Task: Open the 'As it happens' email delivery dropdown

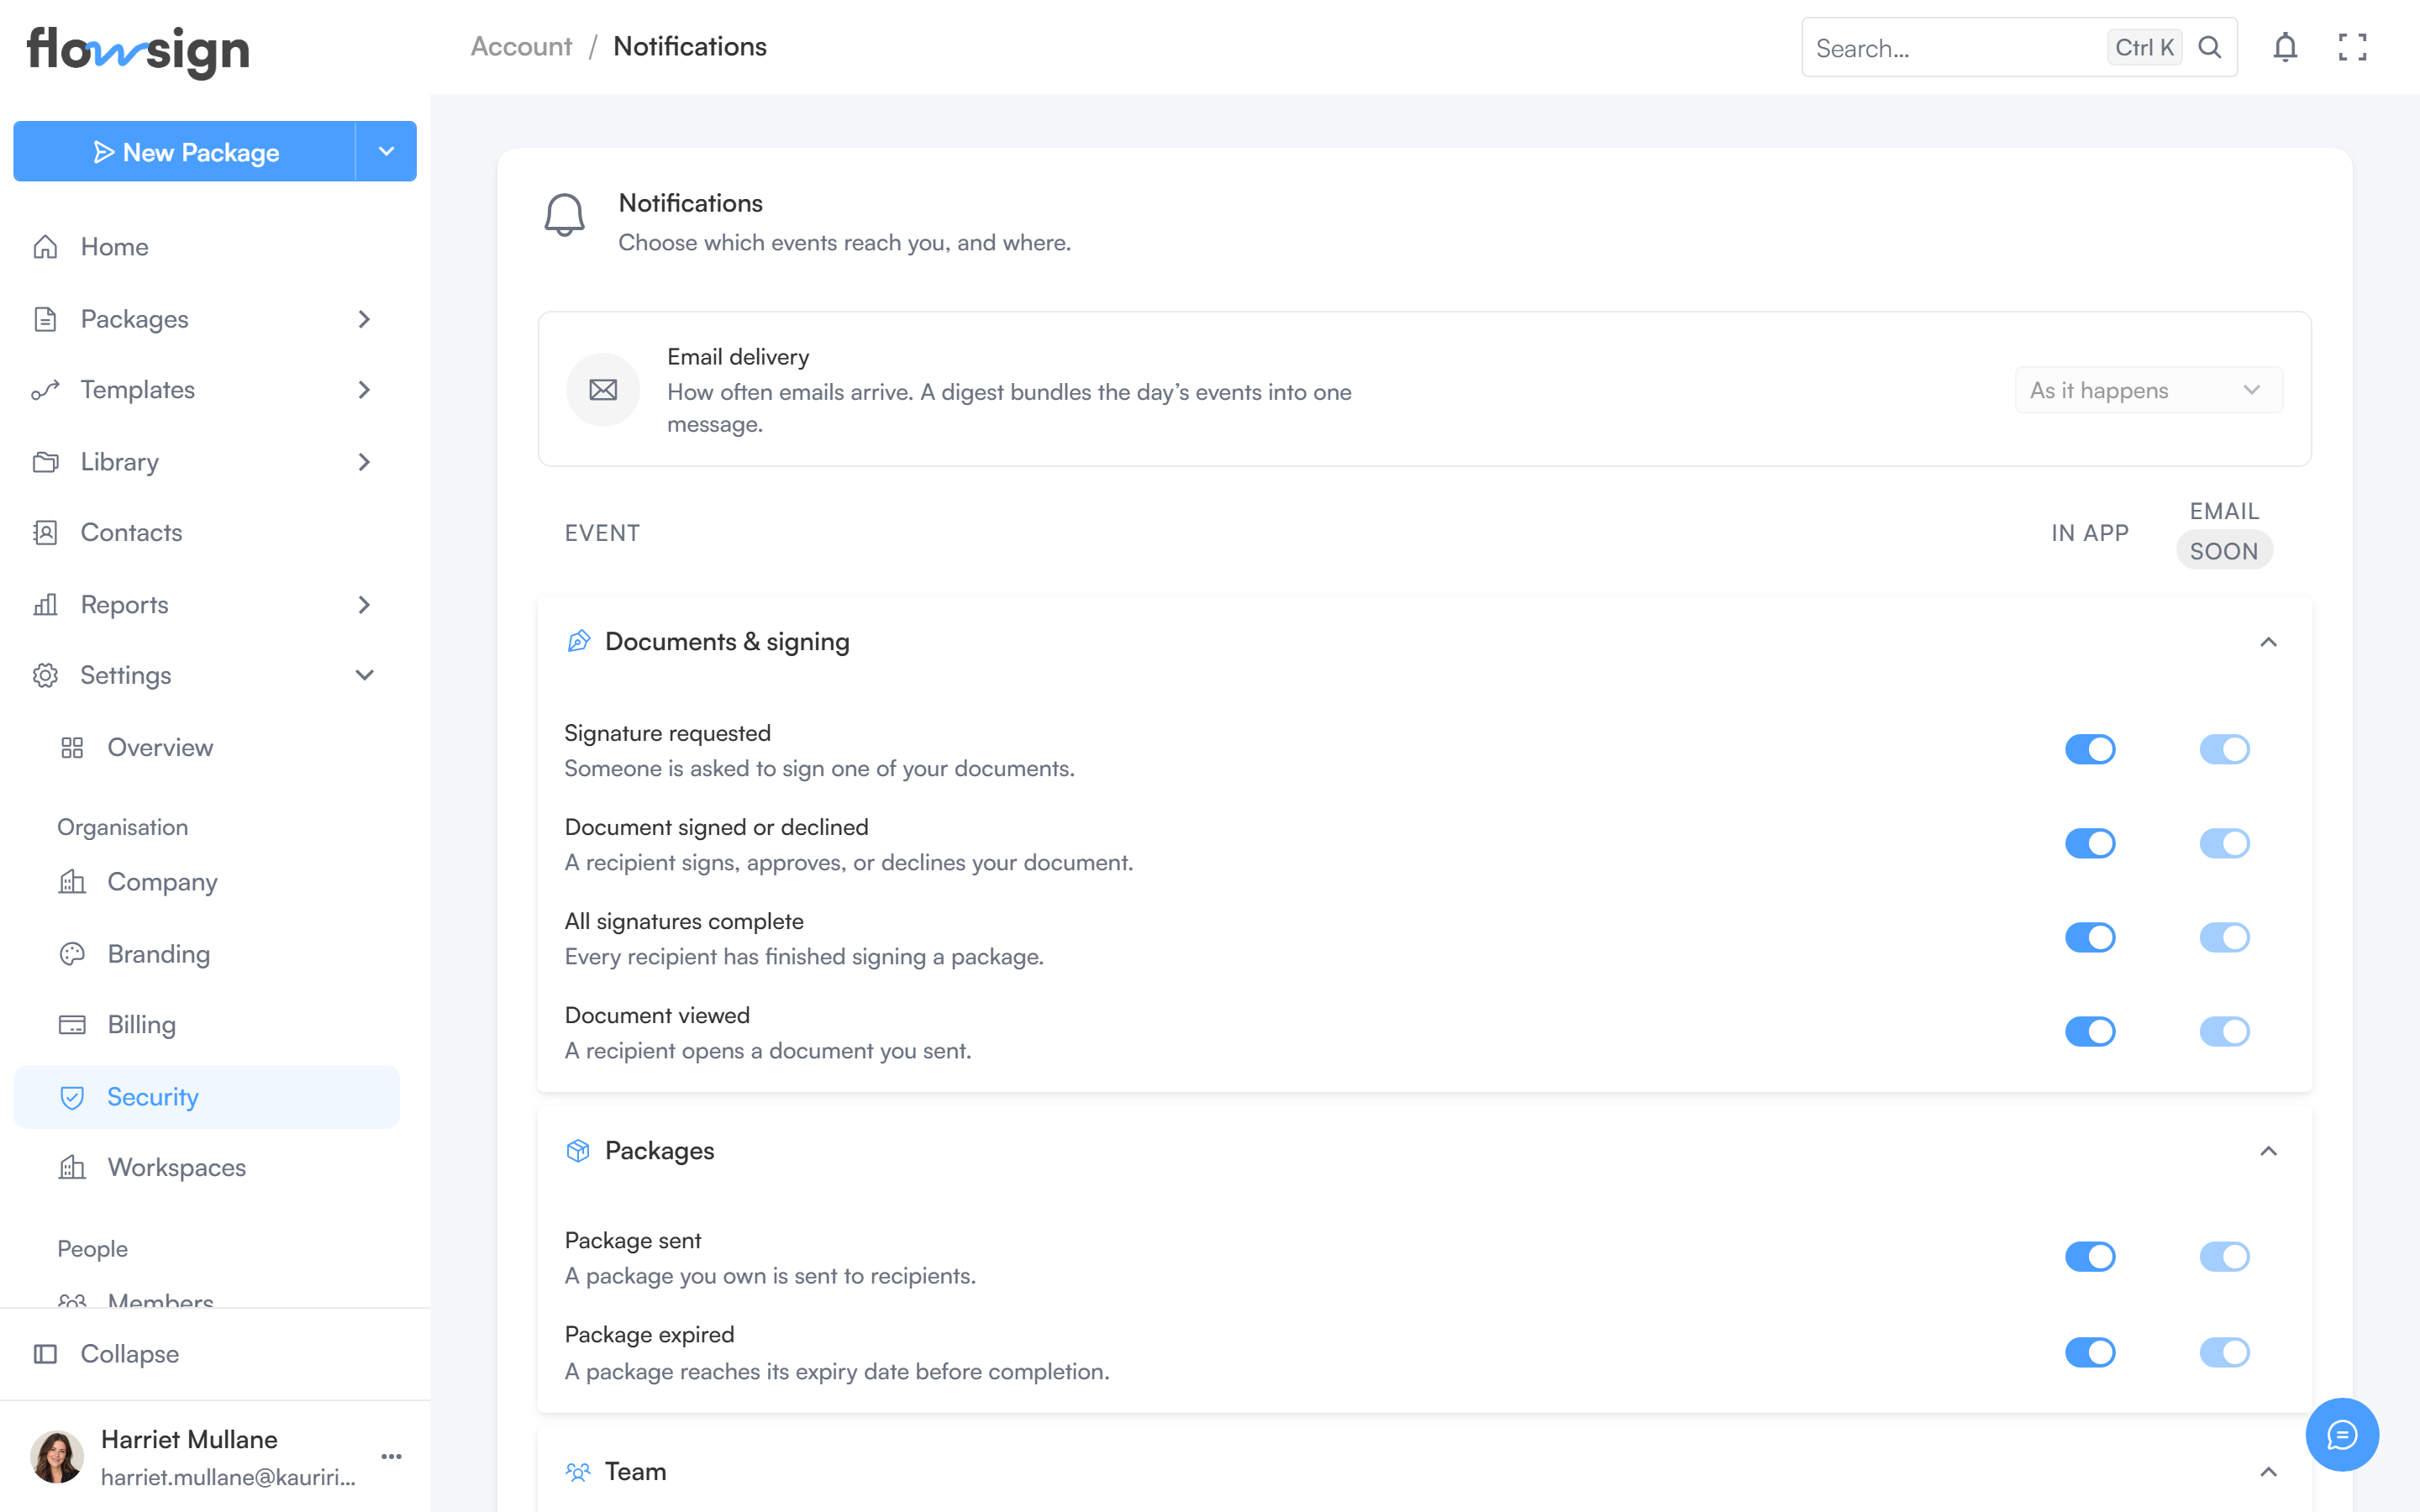Action: 2148,390
